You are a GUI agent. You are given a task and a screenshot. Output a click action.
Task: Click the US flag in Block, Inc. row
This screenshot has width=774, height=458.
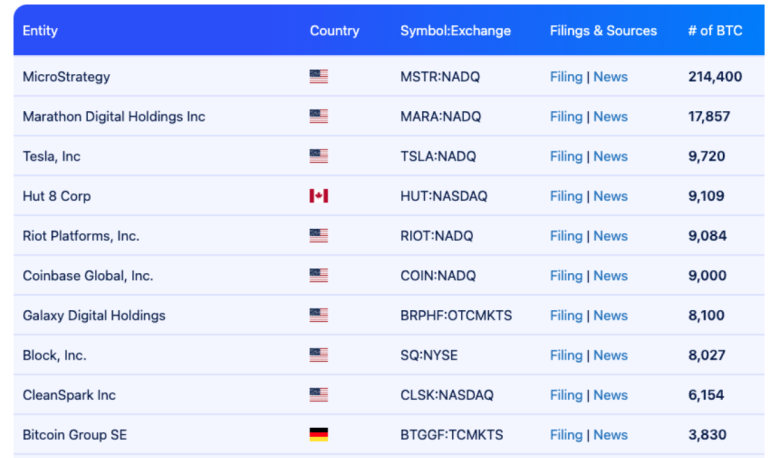point(318,355)
